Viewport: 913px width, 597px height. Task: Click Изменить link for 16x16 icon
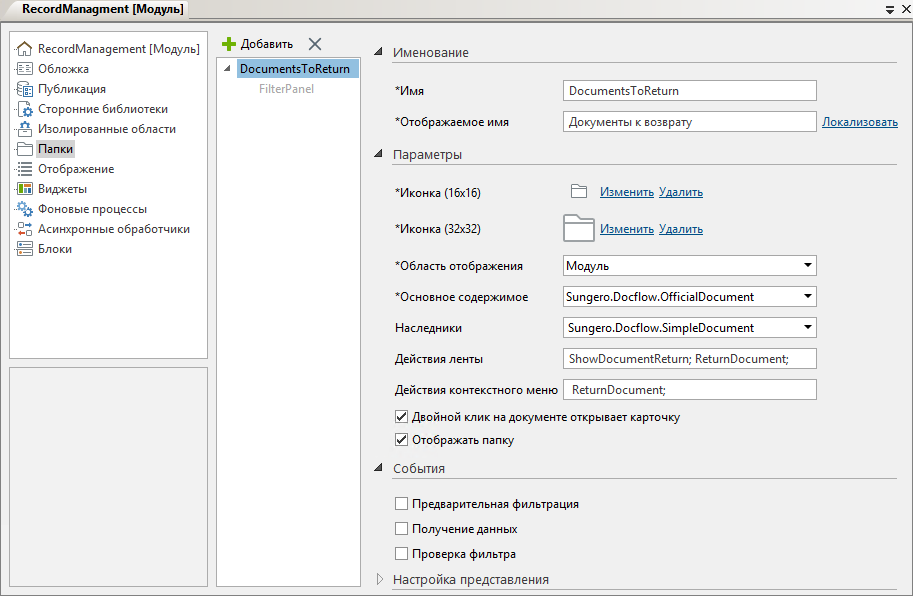(x=626, y=192)
